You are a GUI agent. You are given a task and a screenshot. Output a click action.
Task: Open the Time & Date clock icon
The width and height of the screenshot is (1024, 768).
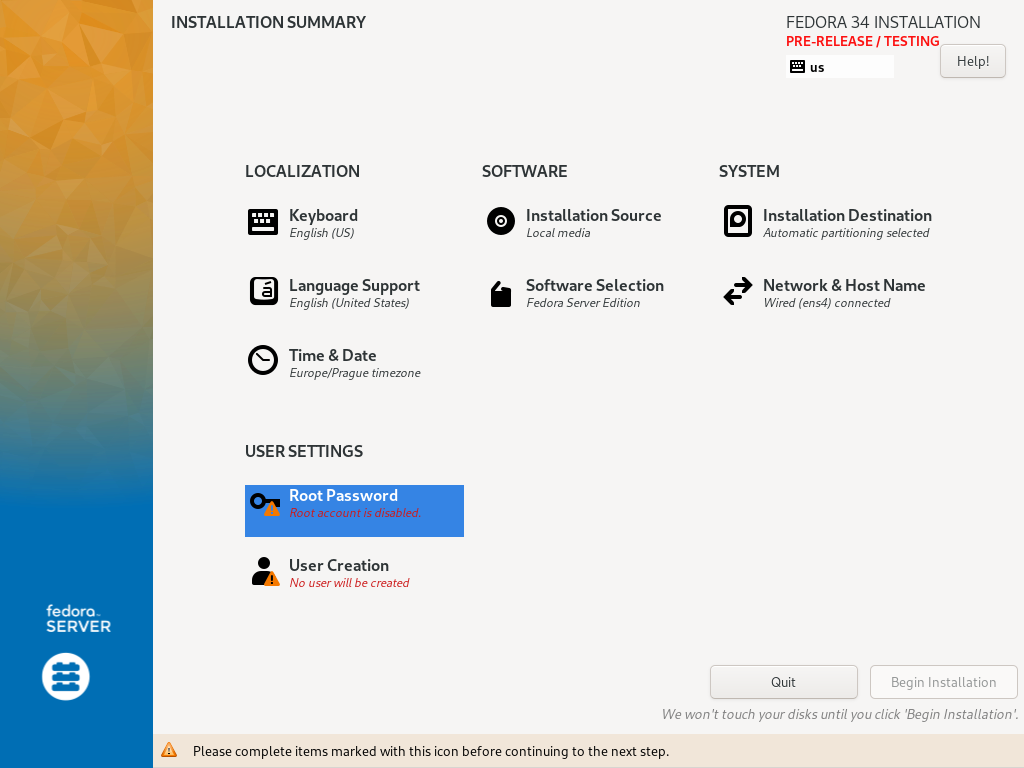click(263, 360)
